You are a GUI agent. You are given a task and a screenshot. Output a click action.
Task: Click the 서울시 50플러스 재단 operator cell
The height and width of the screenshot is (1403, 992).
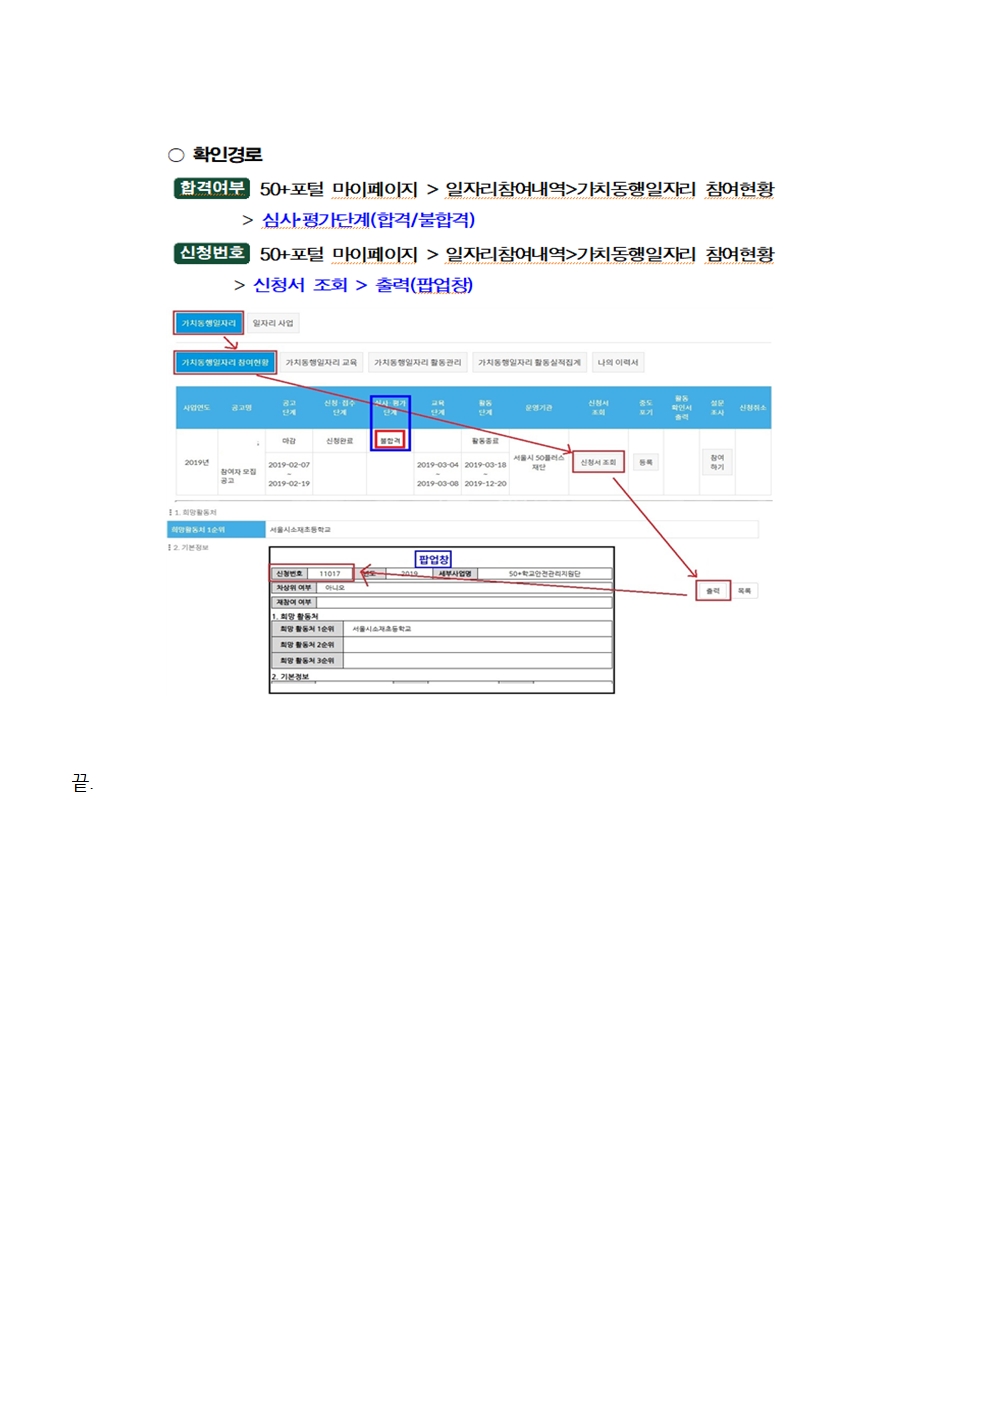click(x=539, y=462)
